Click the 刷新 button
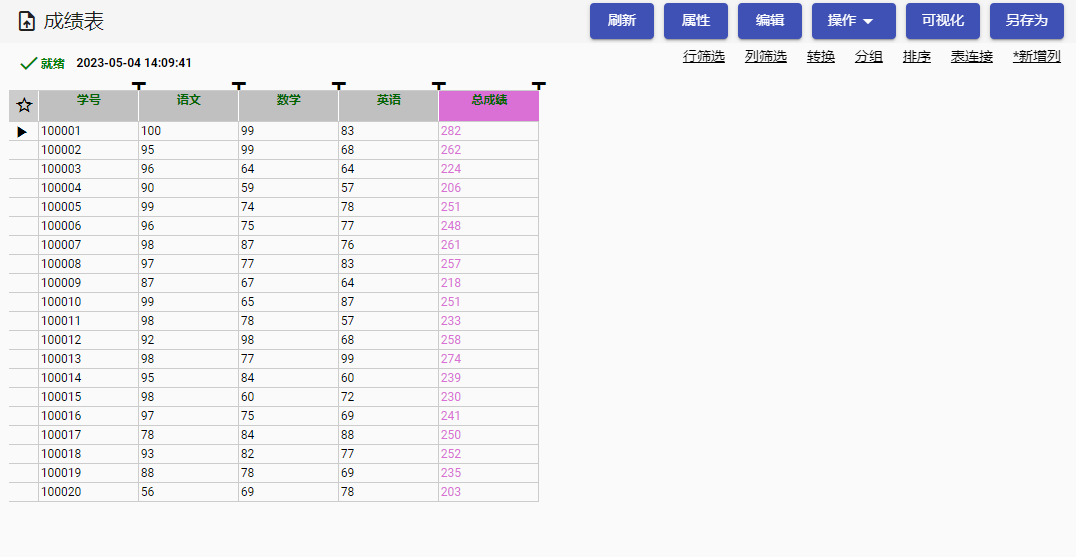 point(621,21)
